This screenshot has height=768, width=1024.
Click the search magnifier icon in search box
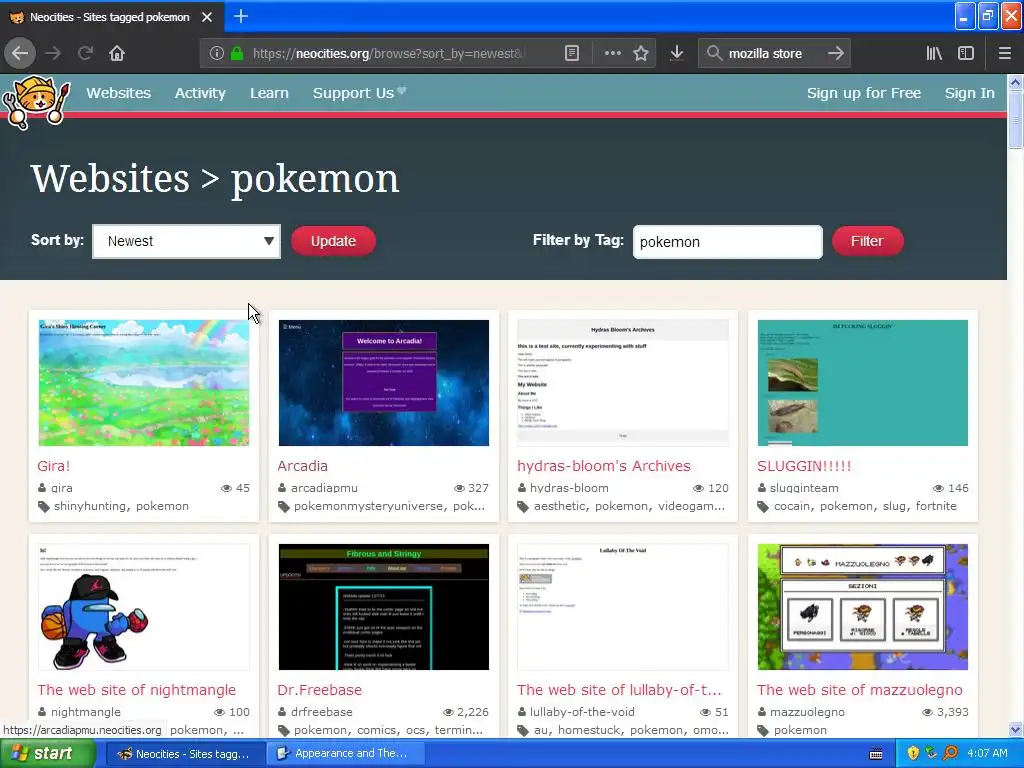tap(714, 53)
